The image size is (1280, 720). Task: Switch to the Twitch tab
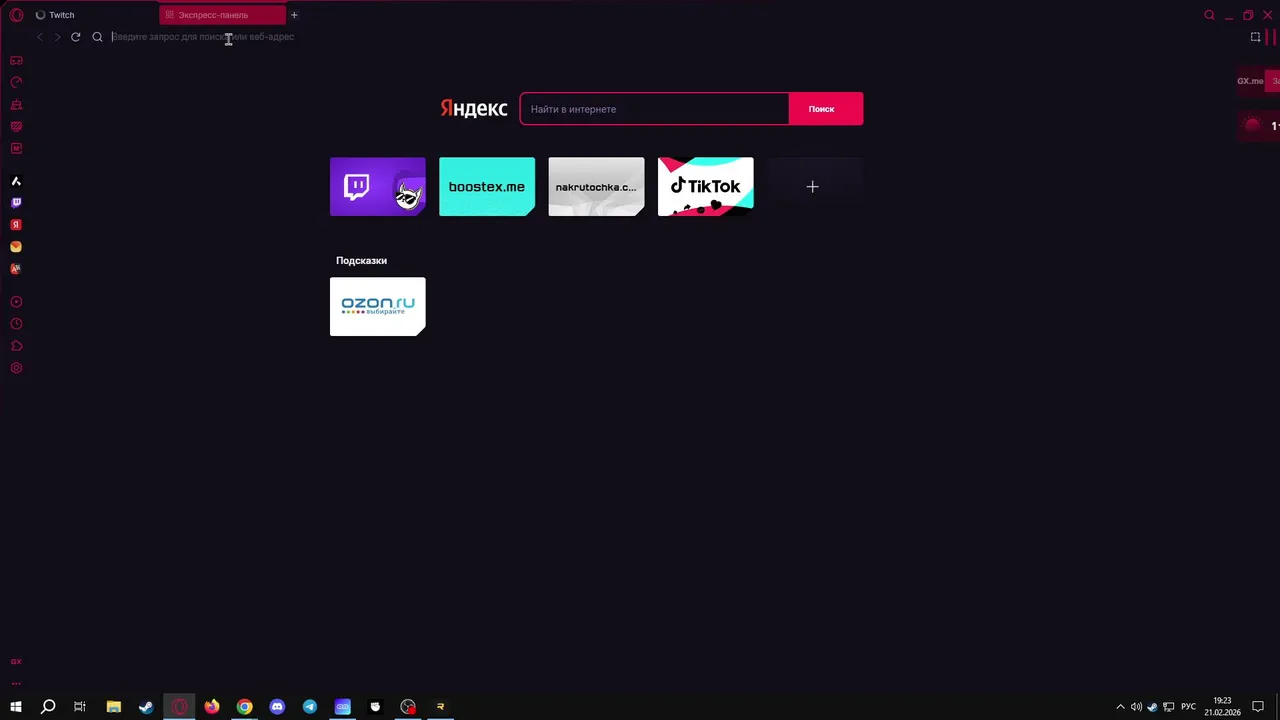[x=90, y=15]
